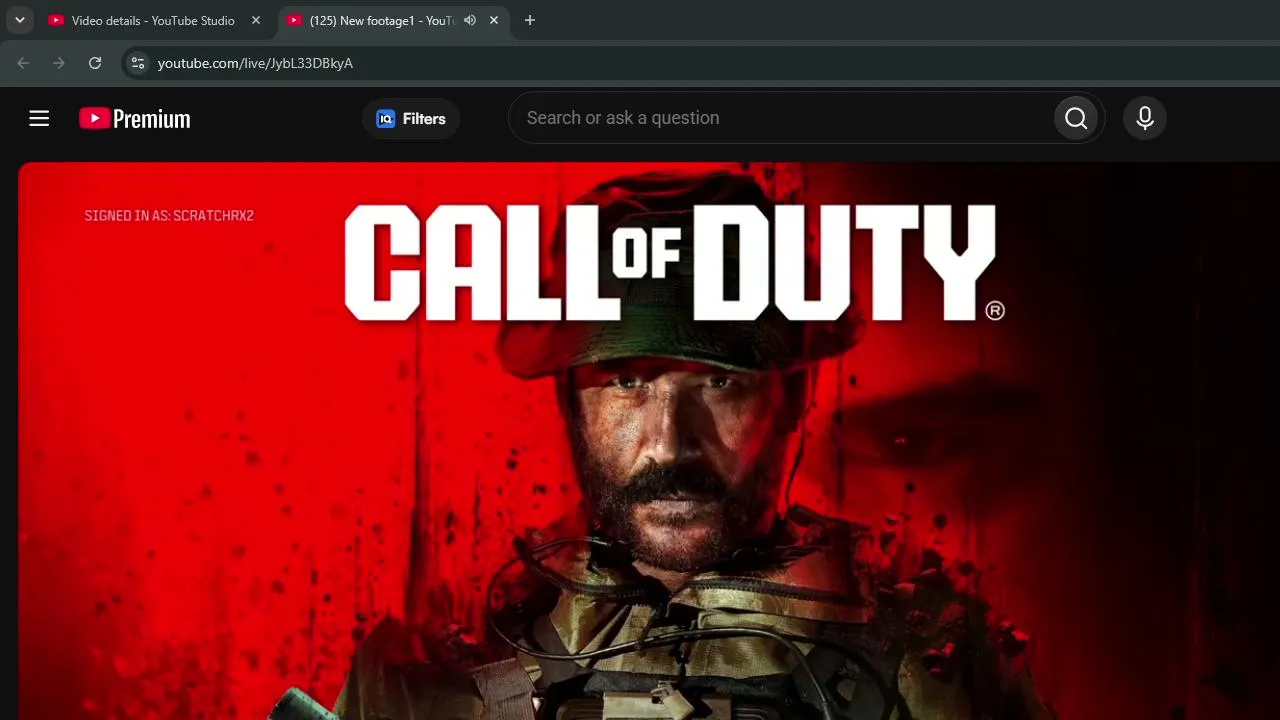Mute the tab via speaker icon
The image size is (1280, 720).
coord(470,20)
